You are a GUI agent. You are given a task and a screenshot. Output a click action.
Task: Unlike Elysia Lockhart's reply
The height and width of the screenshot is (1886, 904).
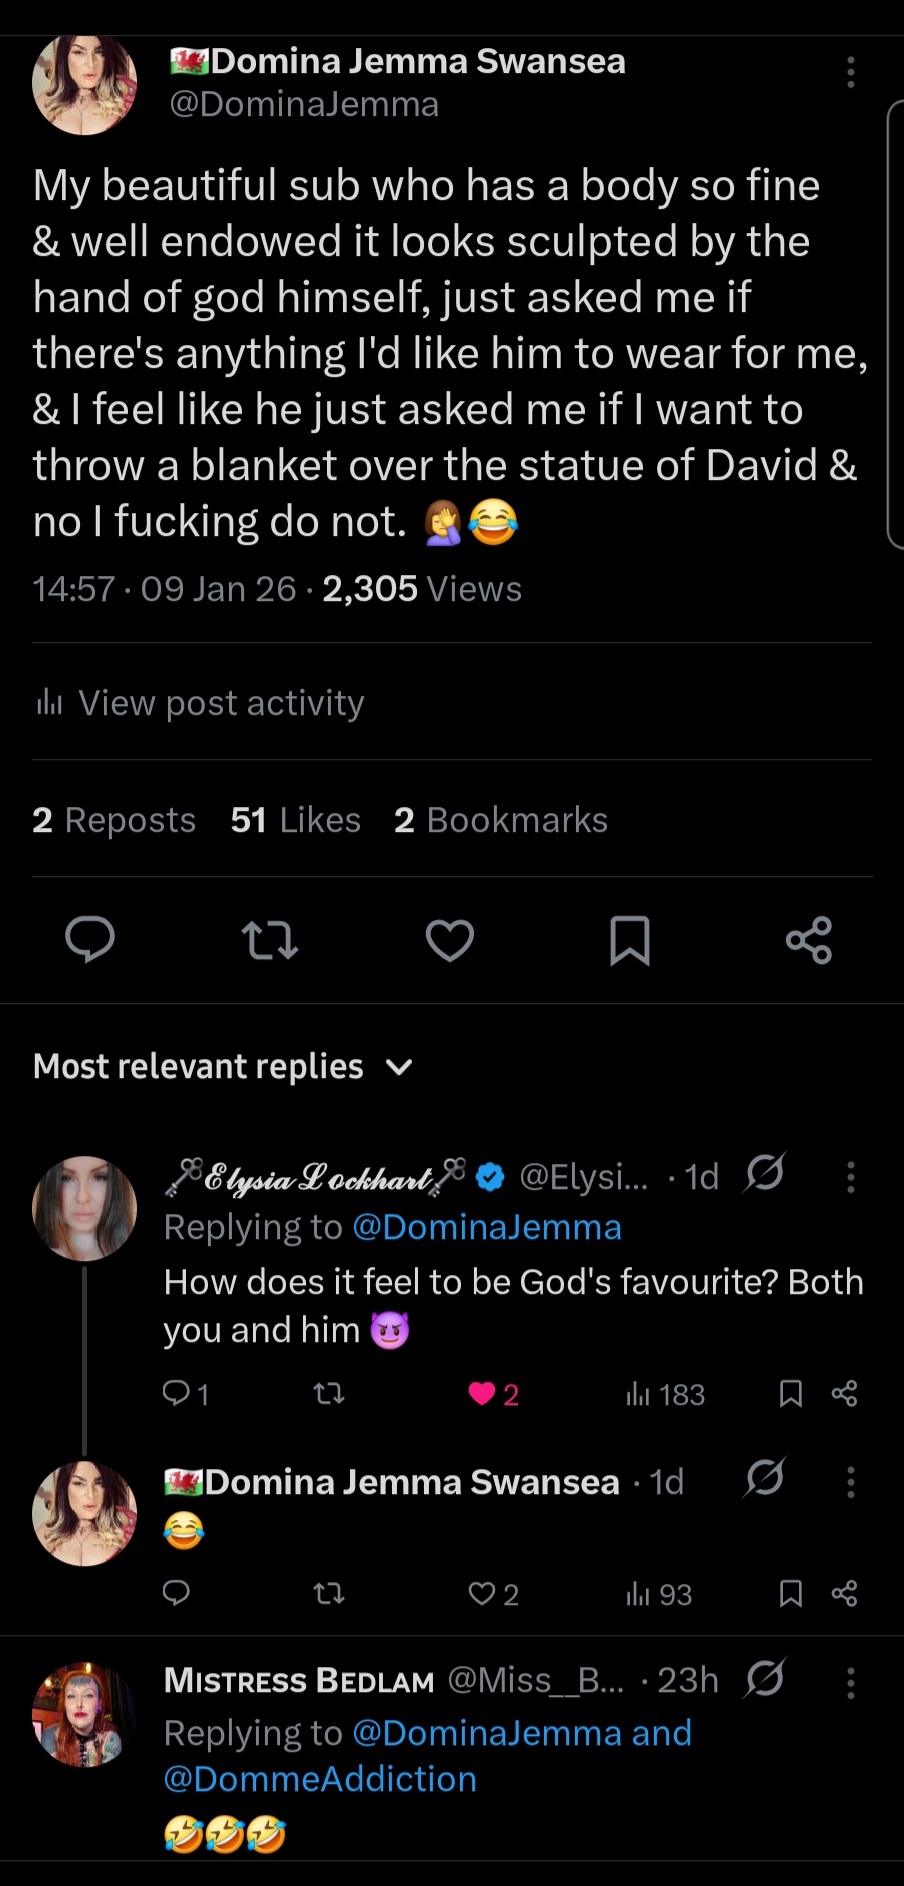pos(483,1394)
